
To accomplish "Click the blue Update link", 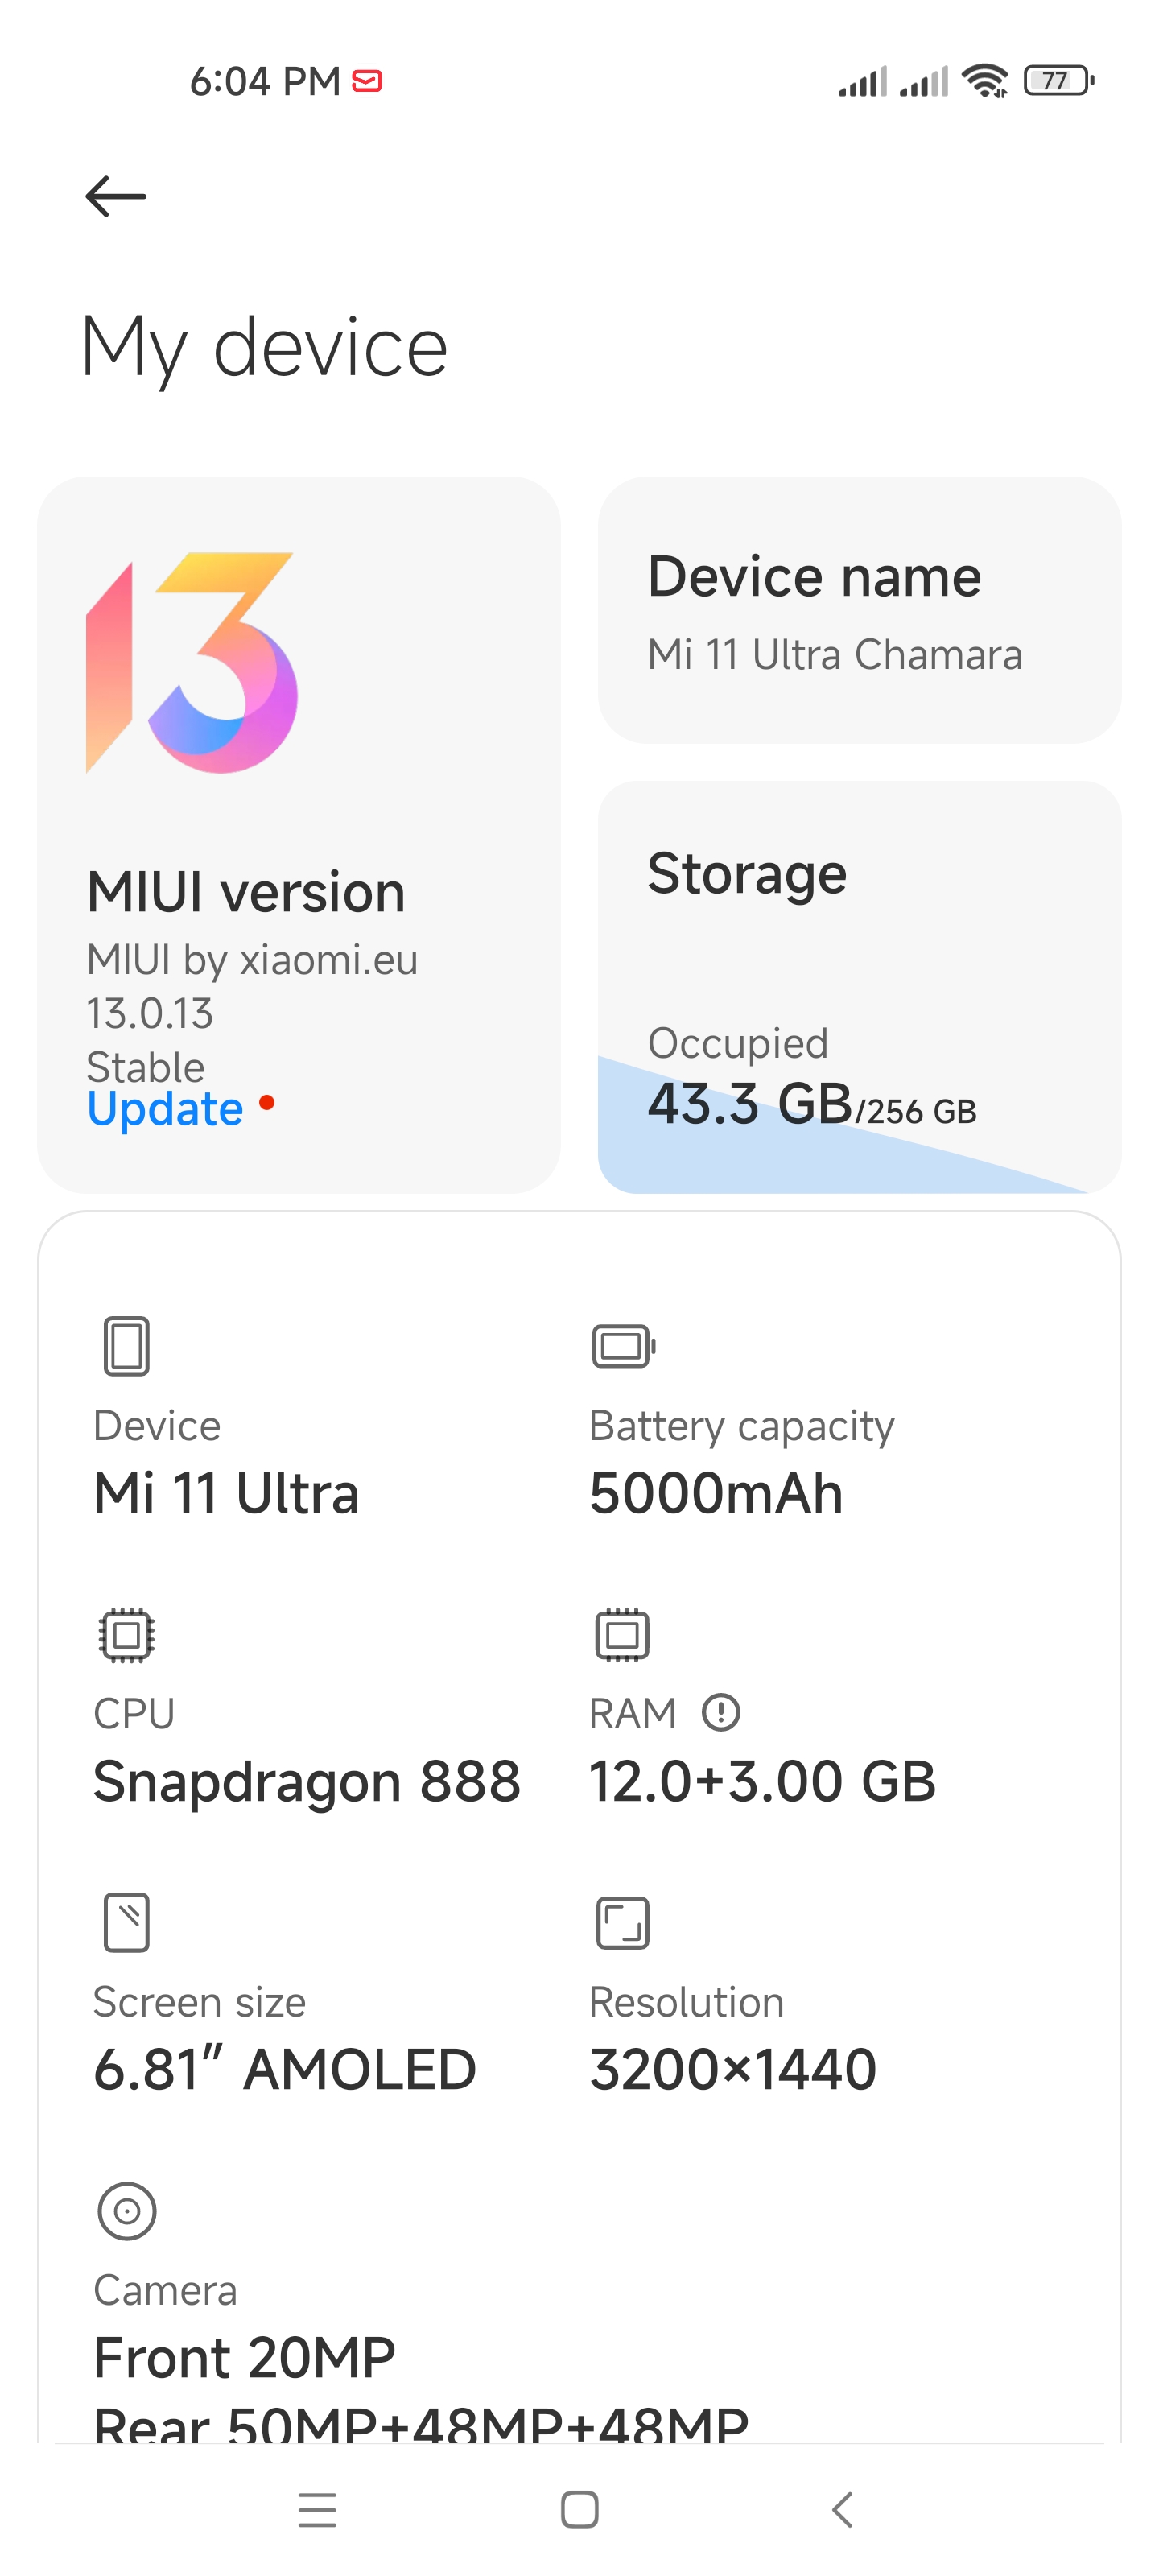I will click(x=165, y=1109).
